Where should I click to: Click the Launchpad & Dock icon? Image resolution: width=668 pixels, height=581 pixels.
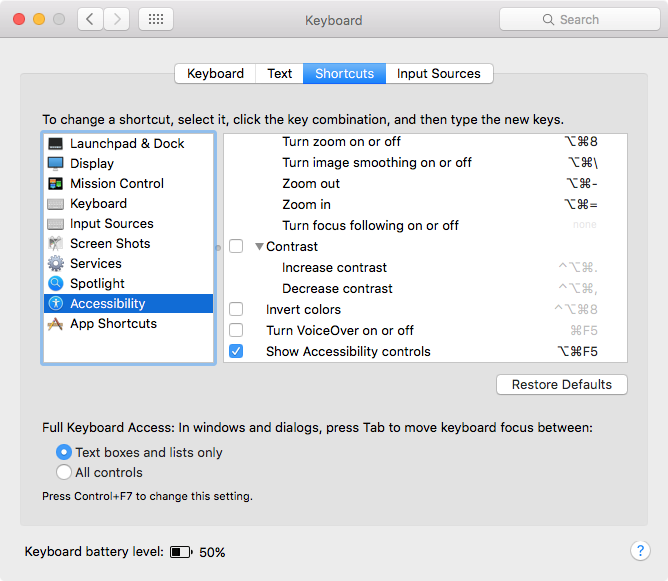point(55,144)
